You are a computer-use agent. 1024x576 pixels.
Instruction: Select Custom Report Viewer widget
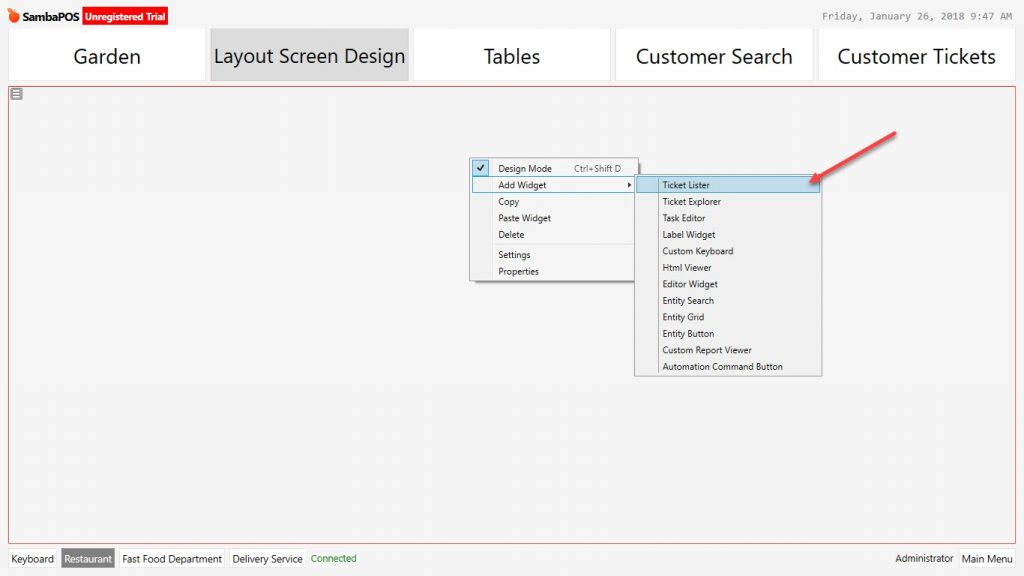(x=728, y=350)
